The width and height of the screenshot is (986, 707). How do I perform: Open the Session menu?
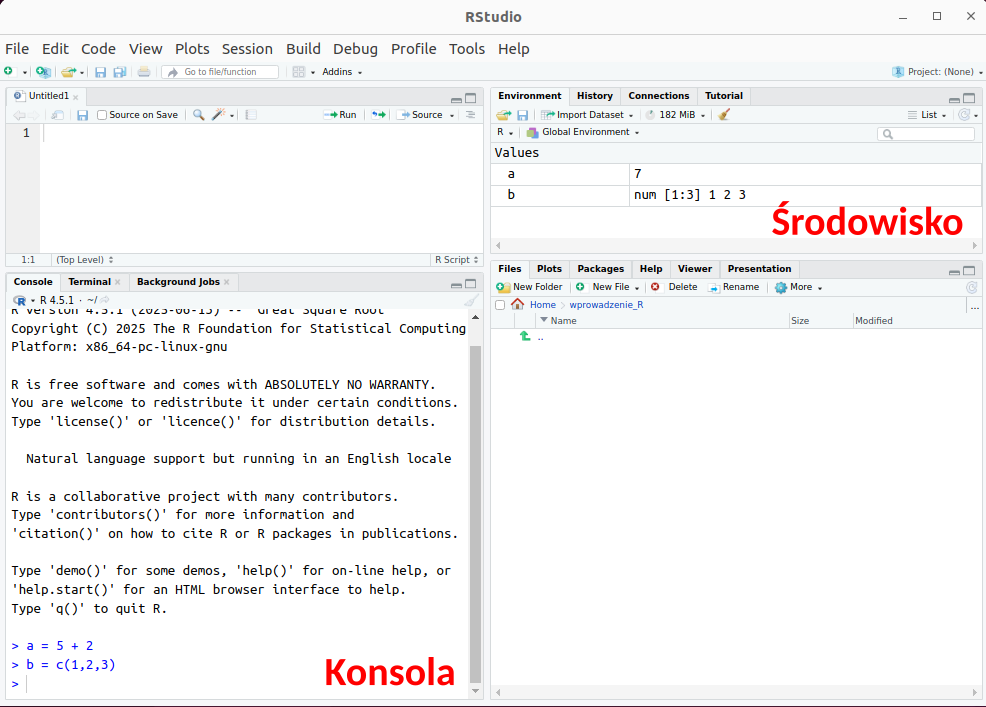[247, 49]
